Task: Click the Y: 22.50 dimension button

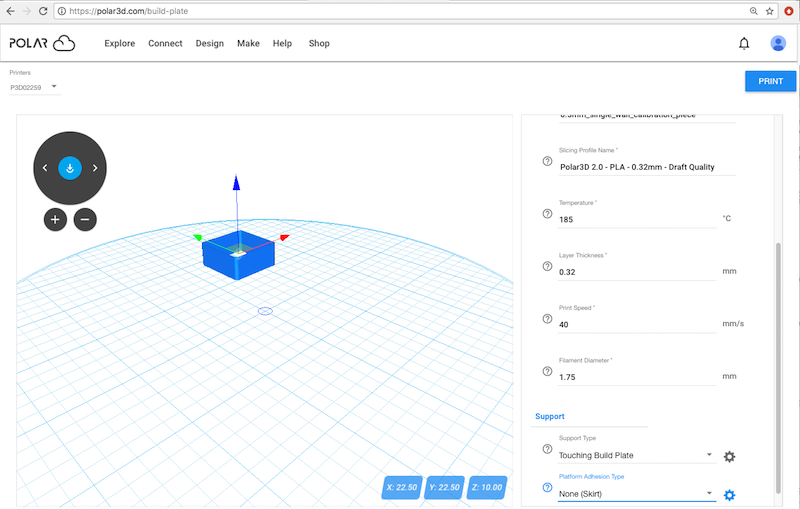Action: coord(444,488)
